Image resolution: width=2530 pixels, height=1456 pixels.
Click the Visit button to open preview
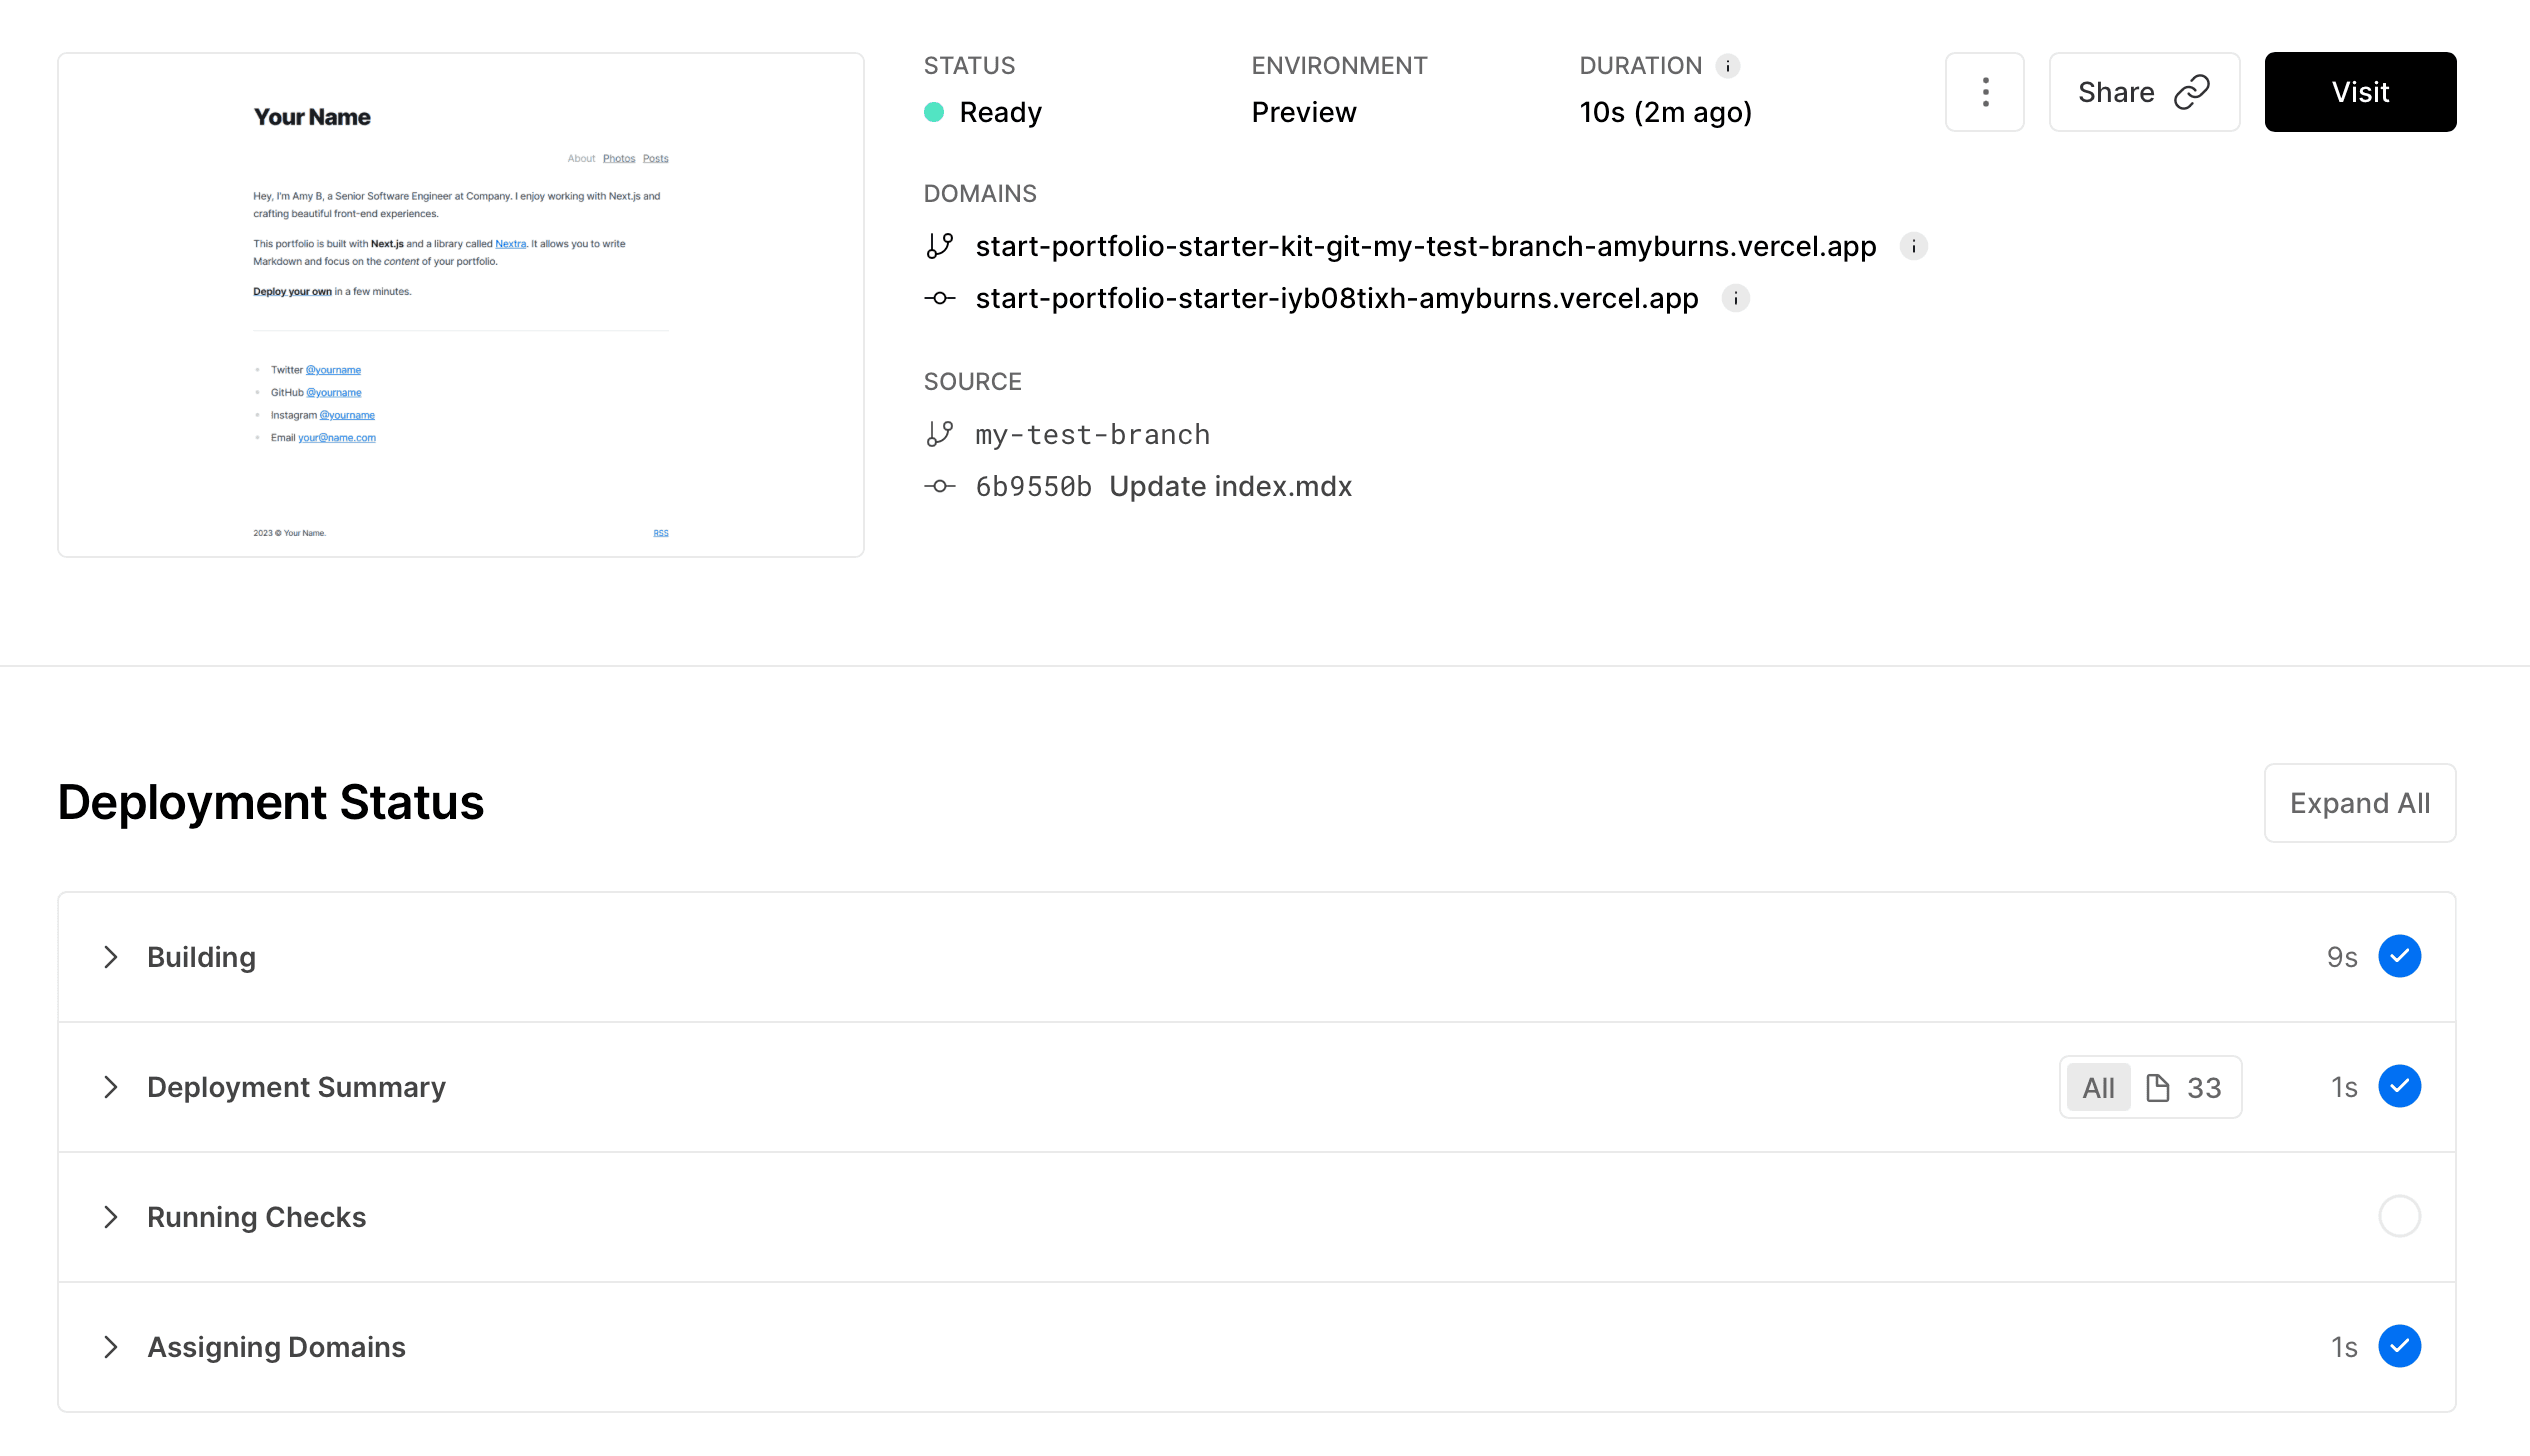click(x=2360, y=90)
